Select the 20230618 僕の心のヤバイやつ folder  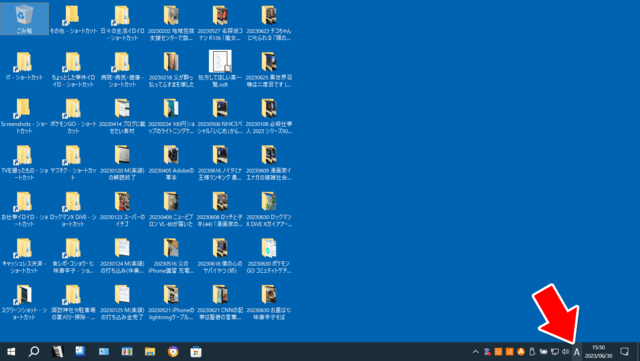[x=220, y=255]
